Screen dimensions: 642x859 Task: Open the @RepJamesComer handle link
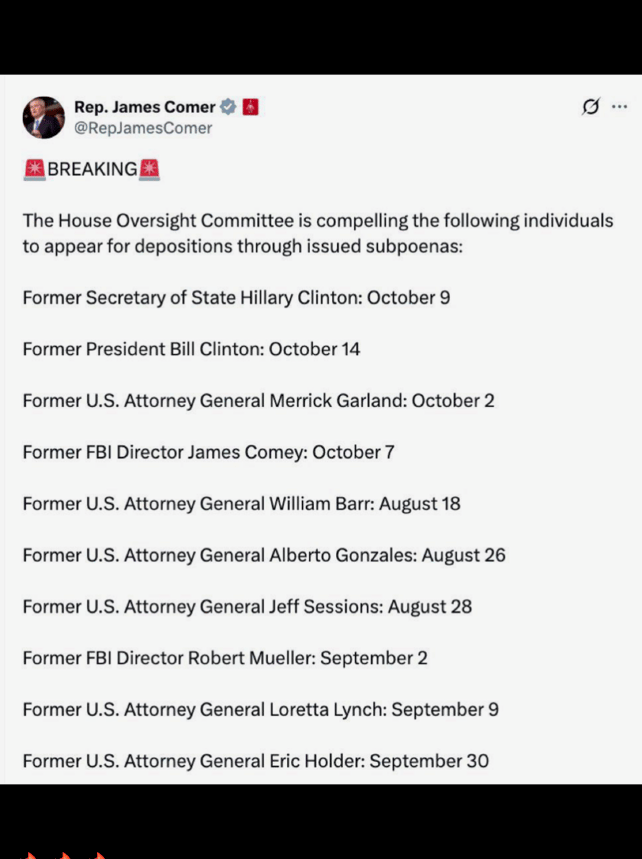point(142,128)
